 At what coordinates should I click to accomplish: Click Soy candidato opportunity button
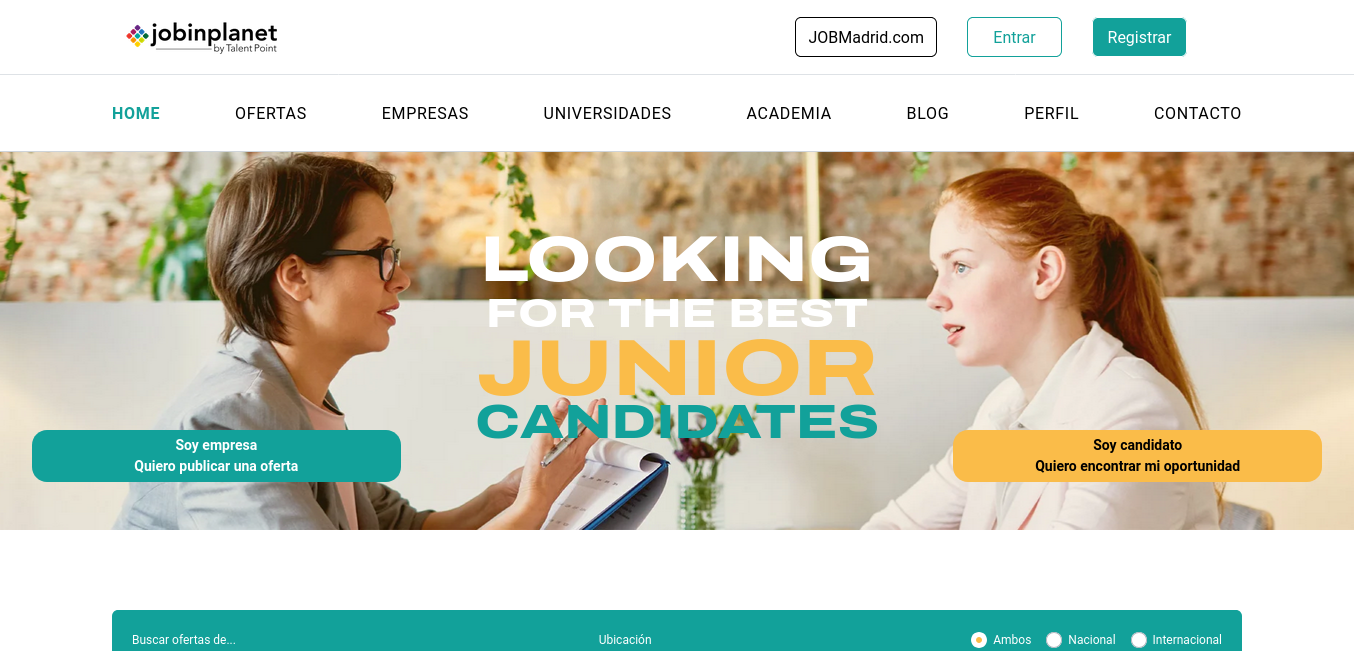[x=1137, y=456]
